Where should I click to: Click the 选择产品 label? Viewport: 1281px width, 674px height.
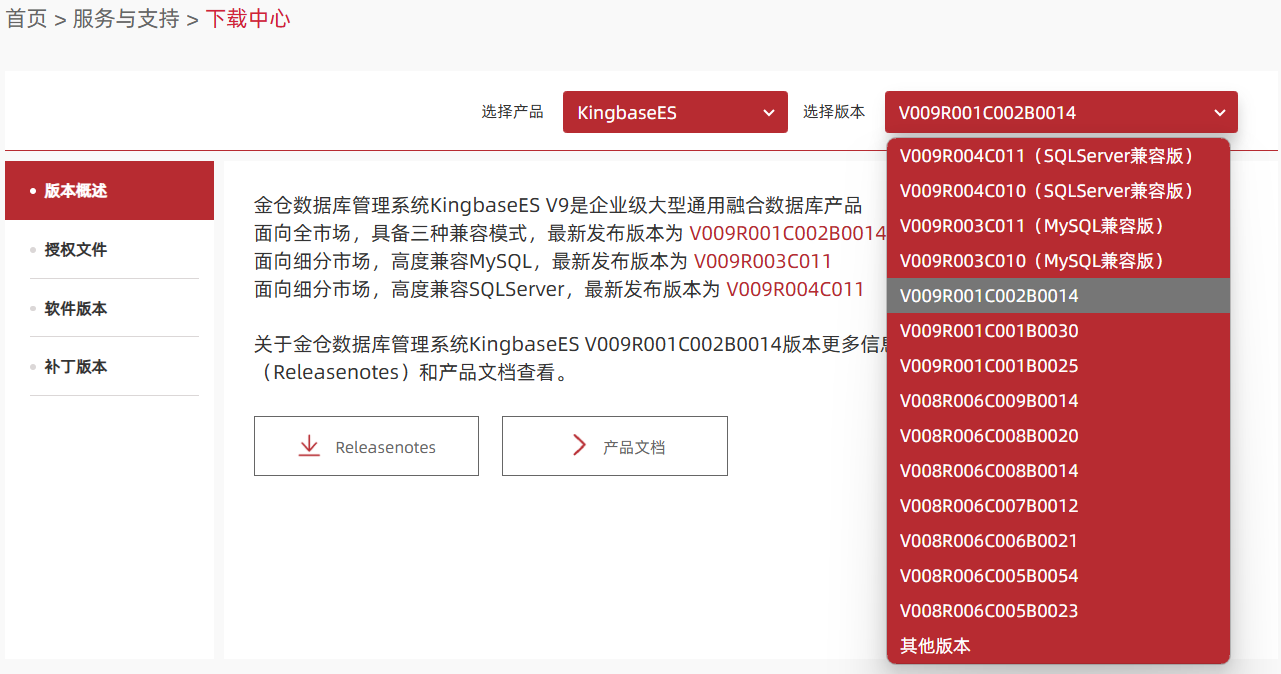click(512, 112)
